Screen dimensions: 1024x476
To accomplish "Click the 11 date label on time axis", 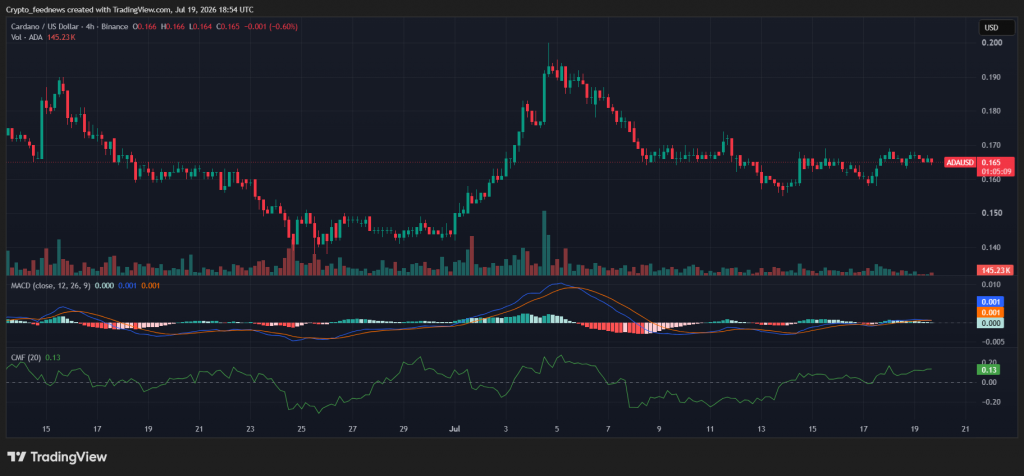I will [710, 429].
